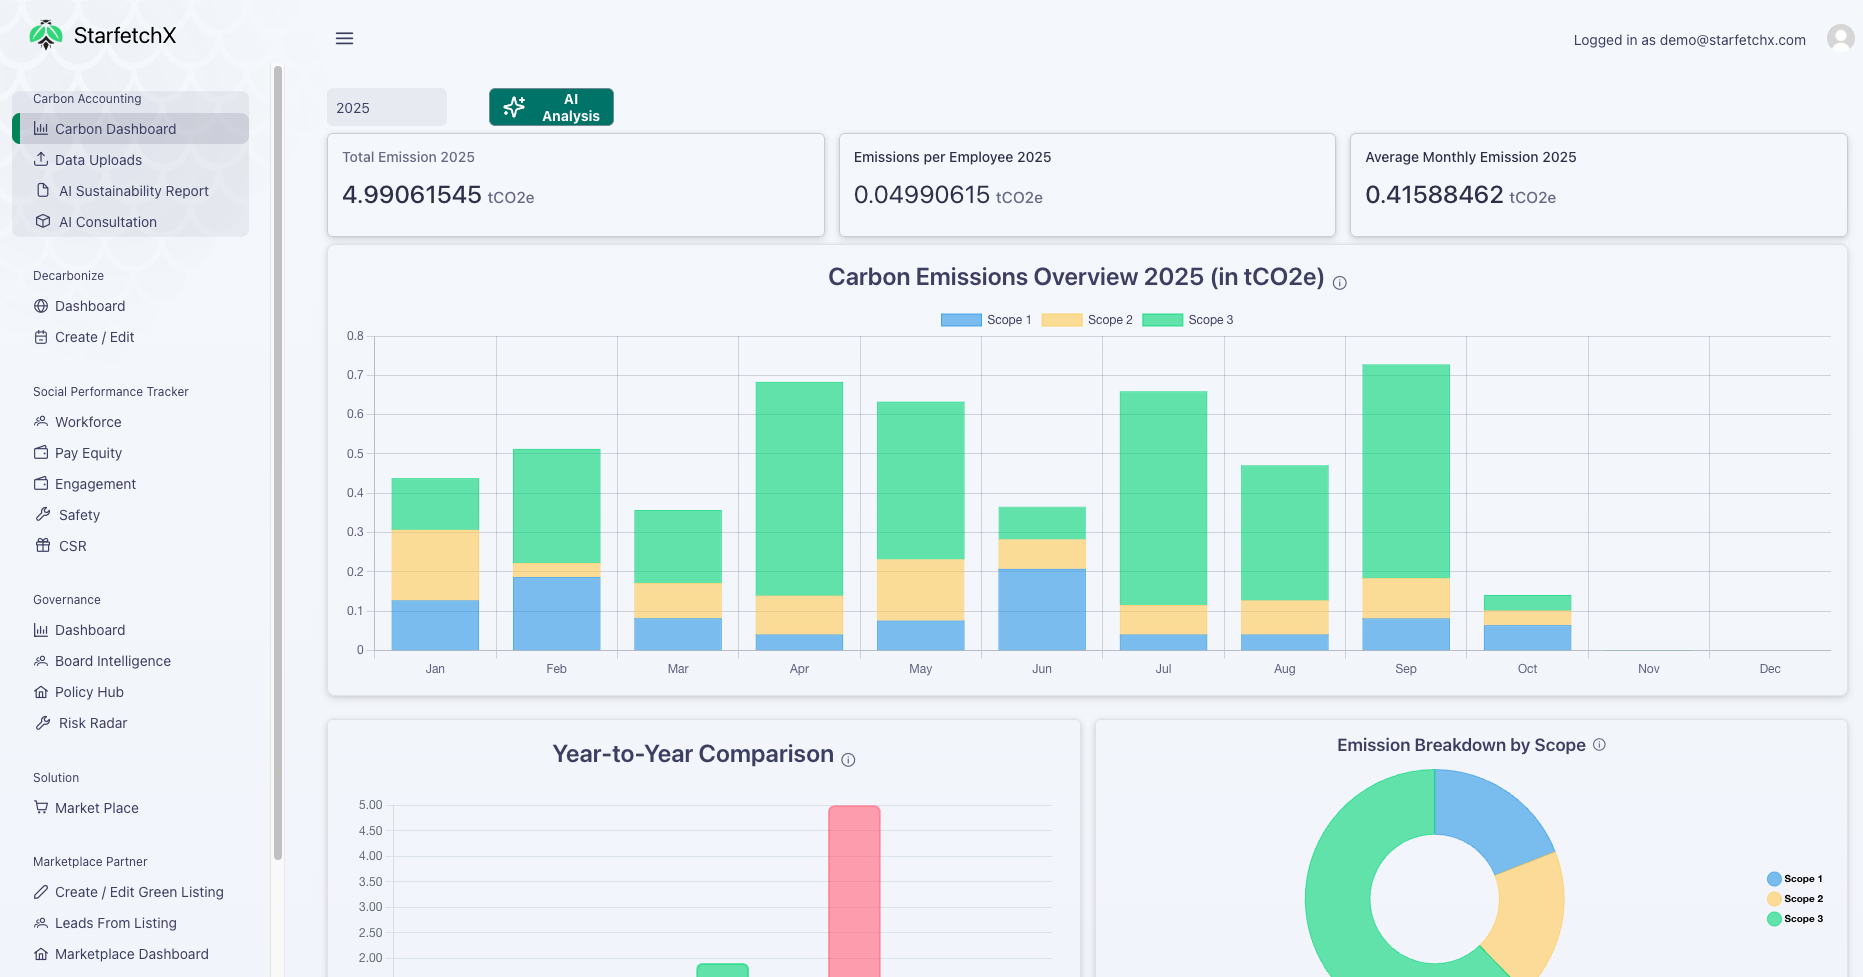Click the Risk Radar icon
Image resolution: width=1863 pixels, height=977 pixels.
(42, 722)
